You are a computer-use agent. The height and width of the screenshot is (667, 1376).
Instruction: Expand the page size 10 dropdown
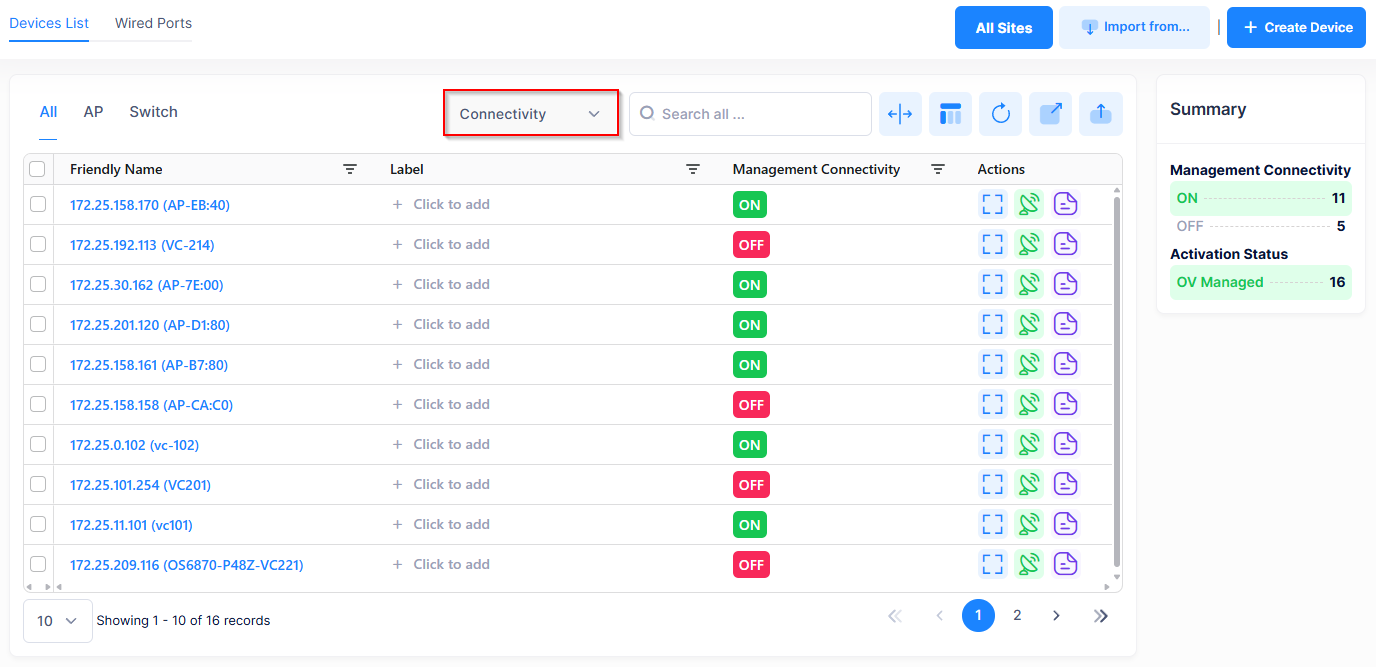click(x=57, y=621)
